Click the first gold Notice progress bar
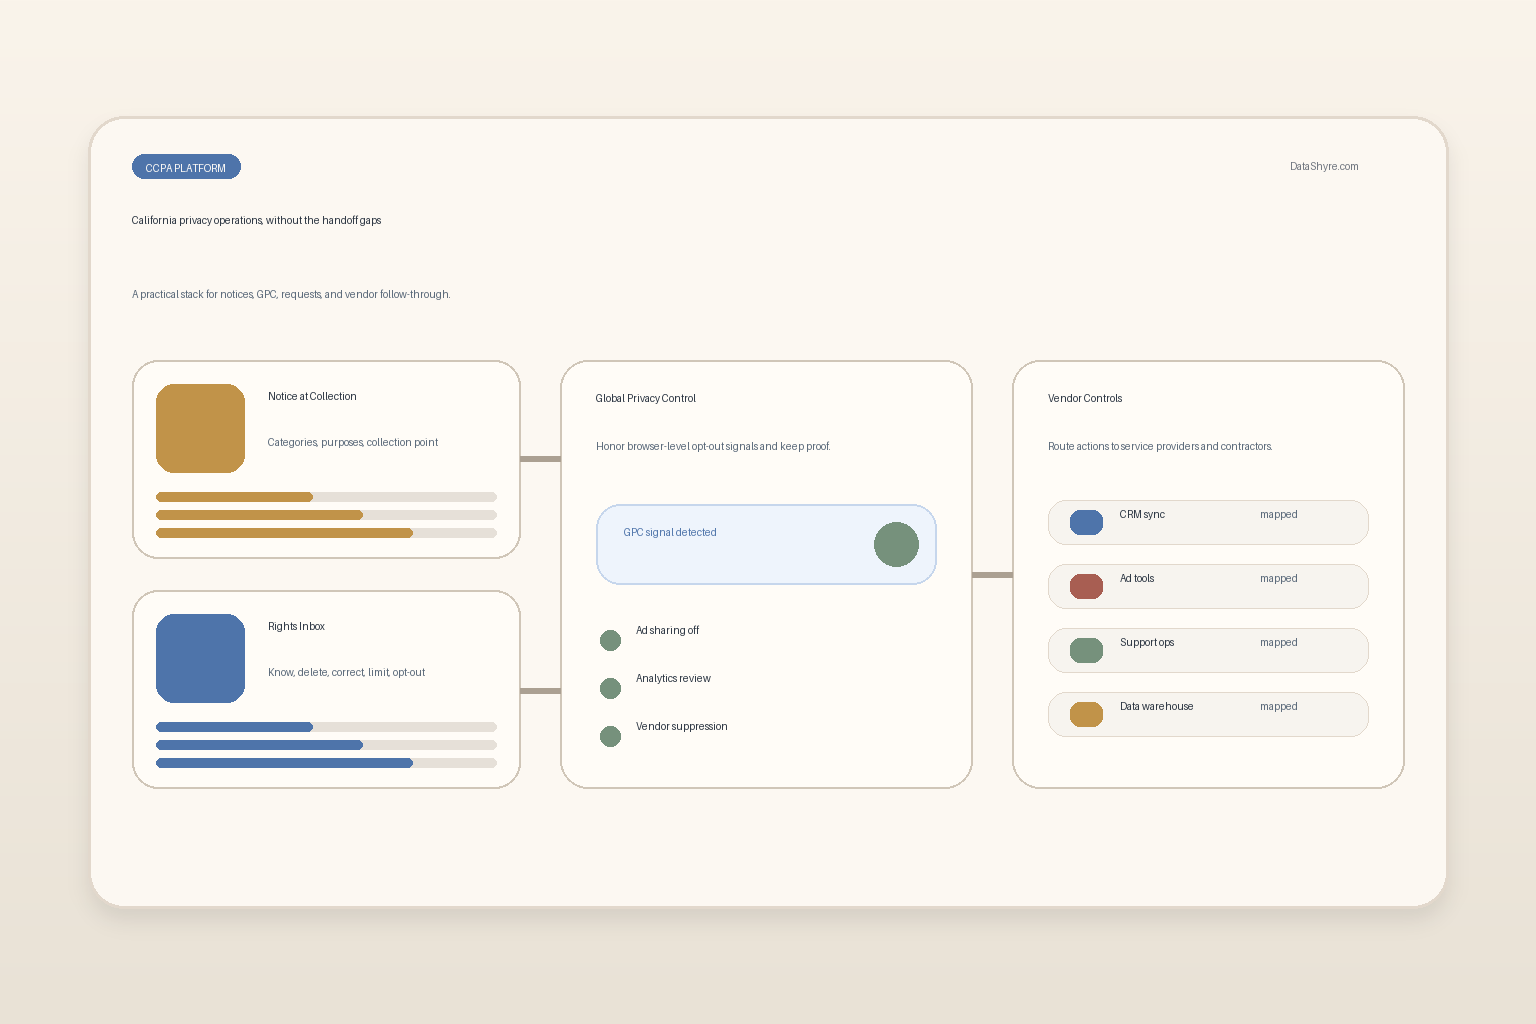Screen dimensions: 1536x1024 point(326,497)
